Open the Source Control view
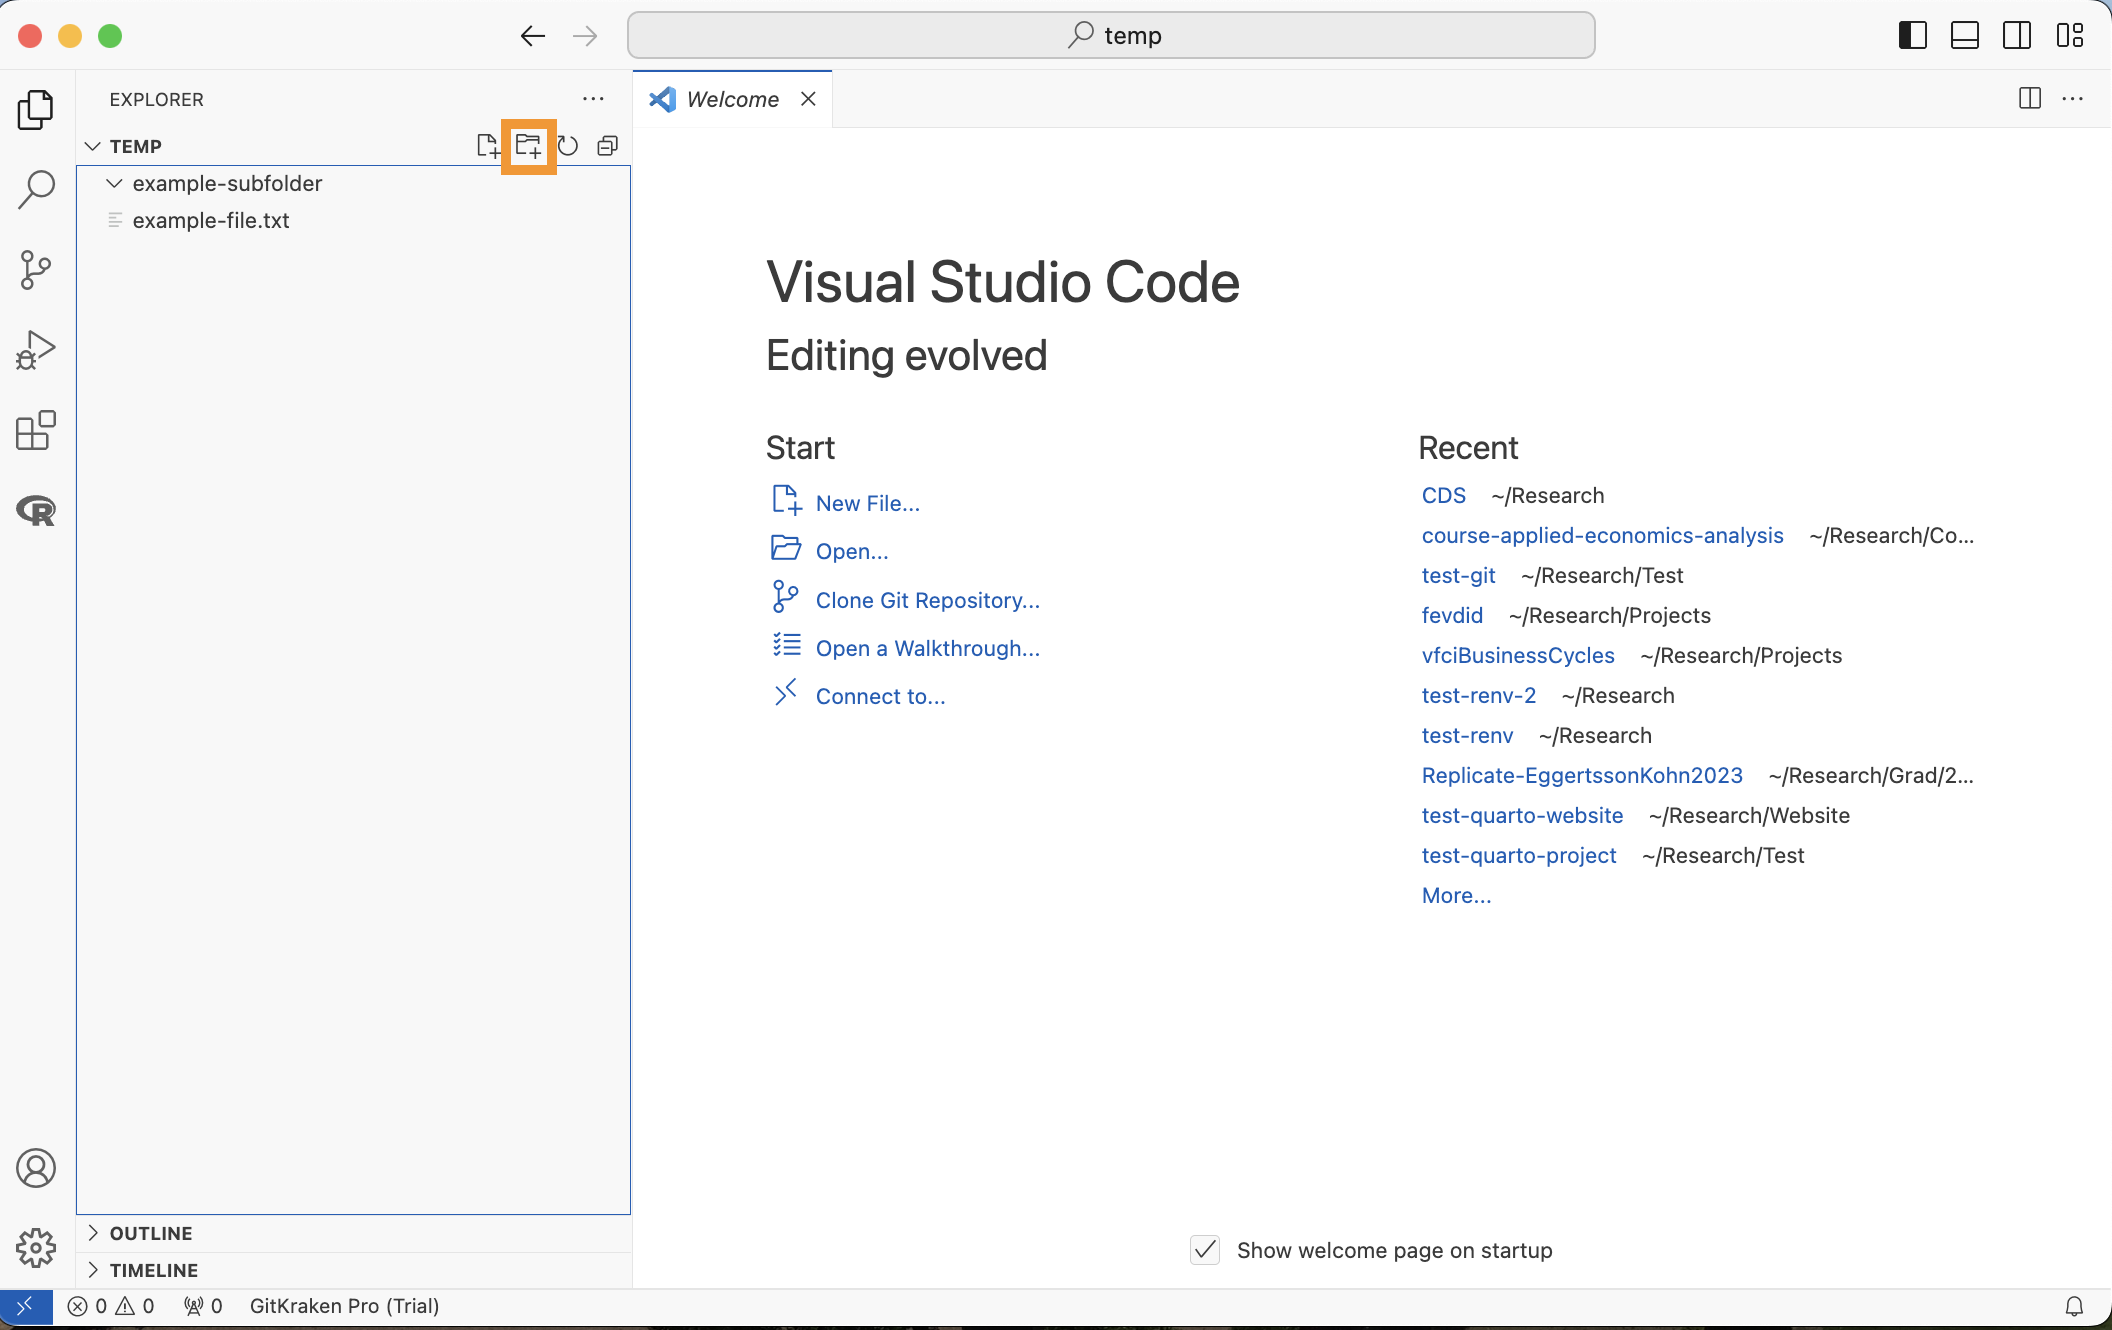The image size is (2112, 1330). tap(37, 270)
